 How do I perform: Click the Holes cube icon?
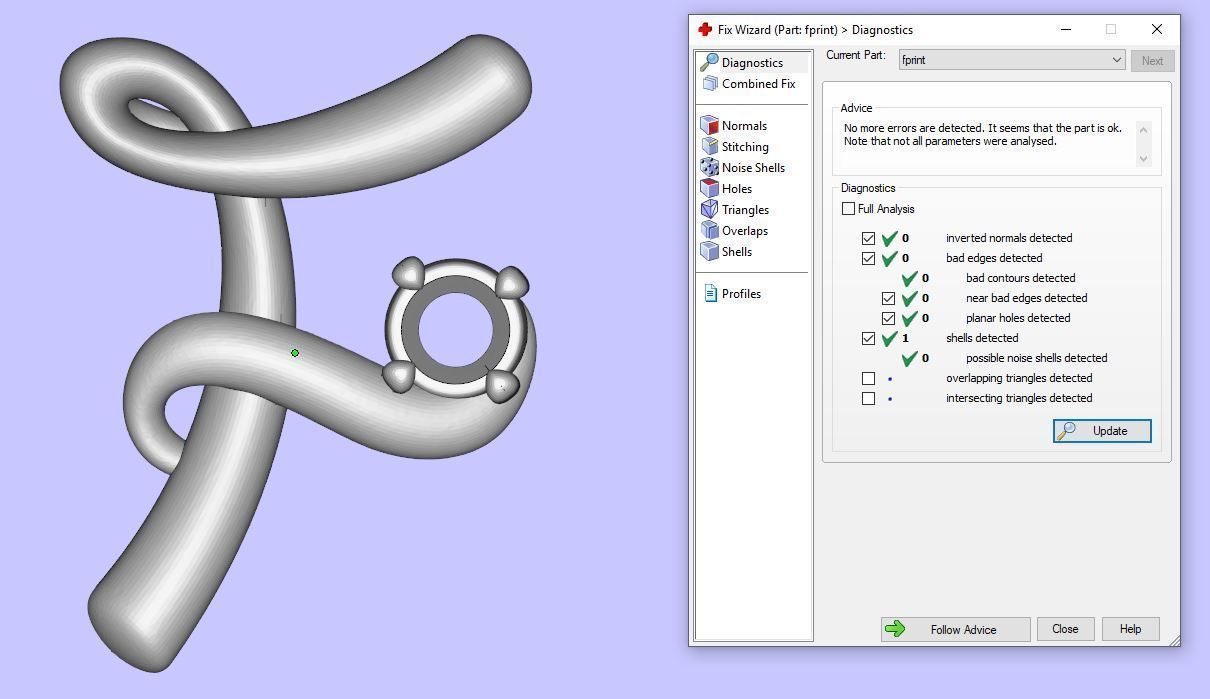pos(709,188)
